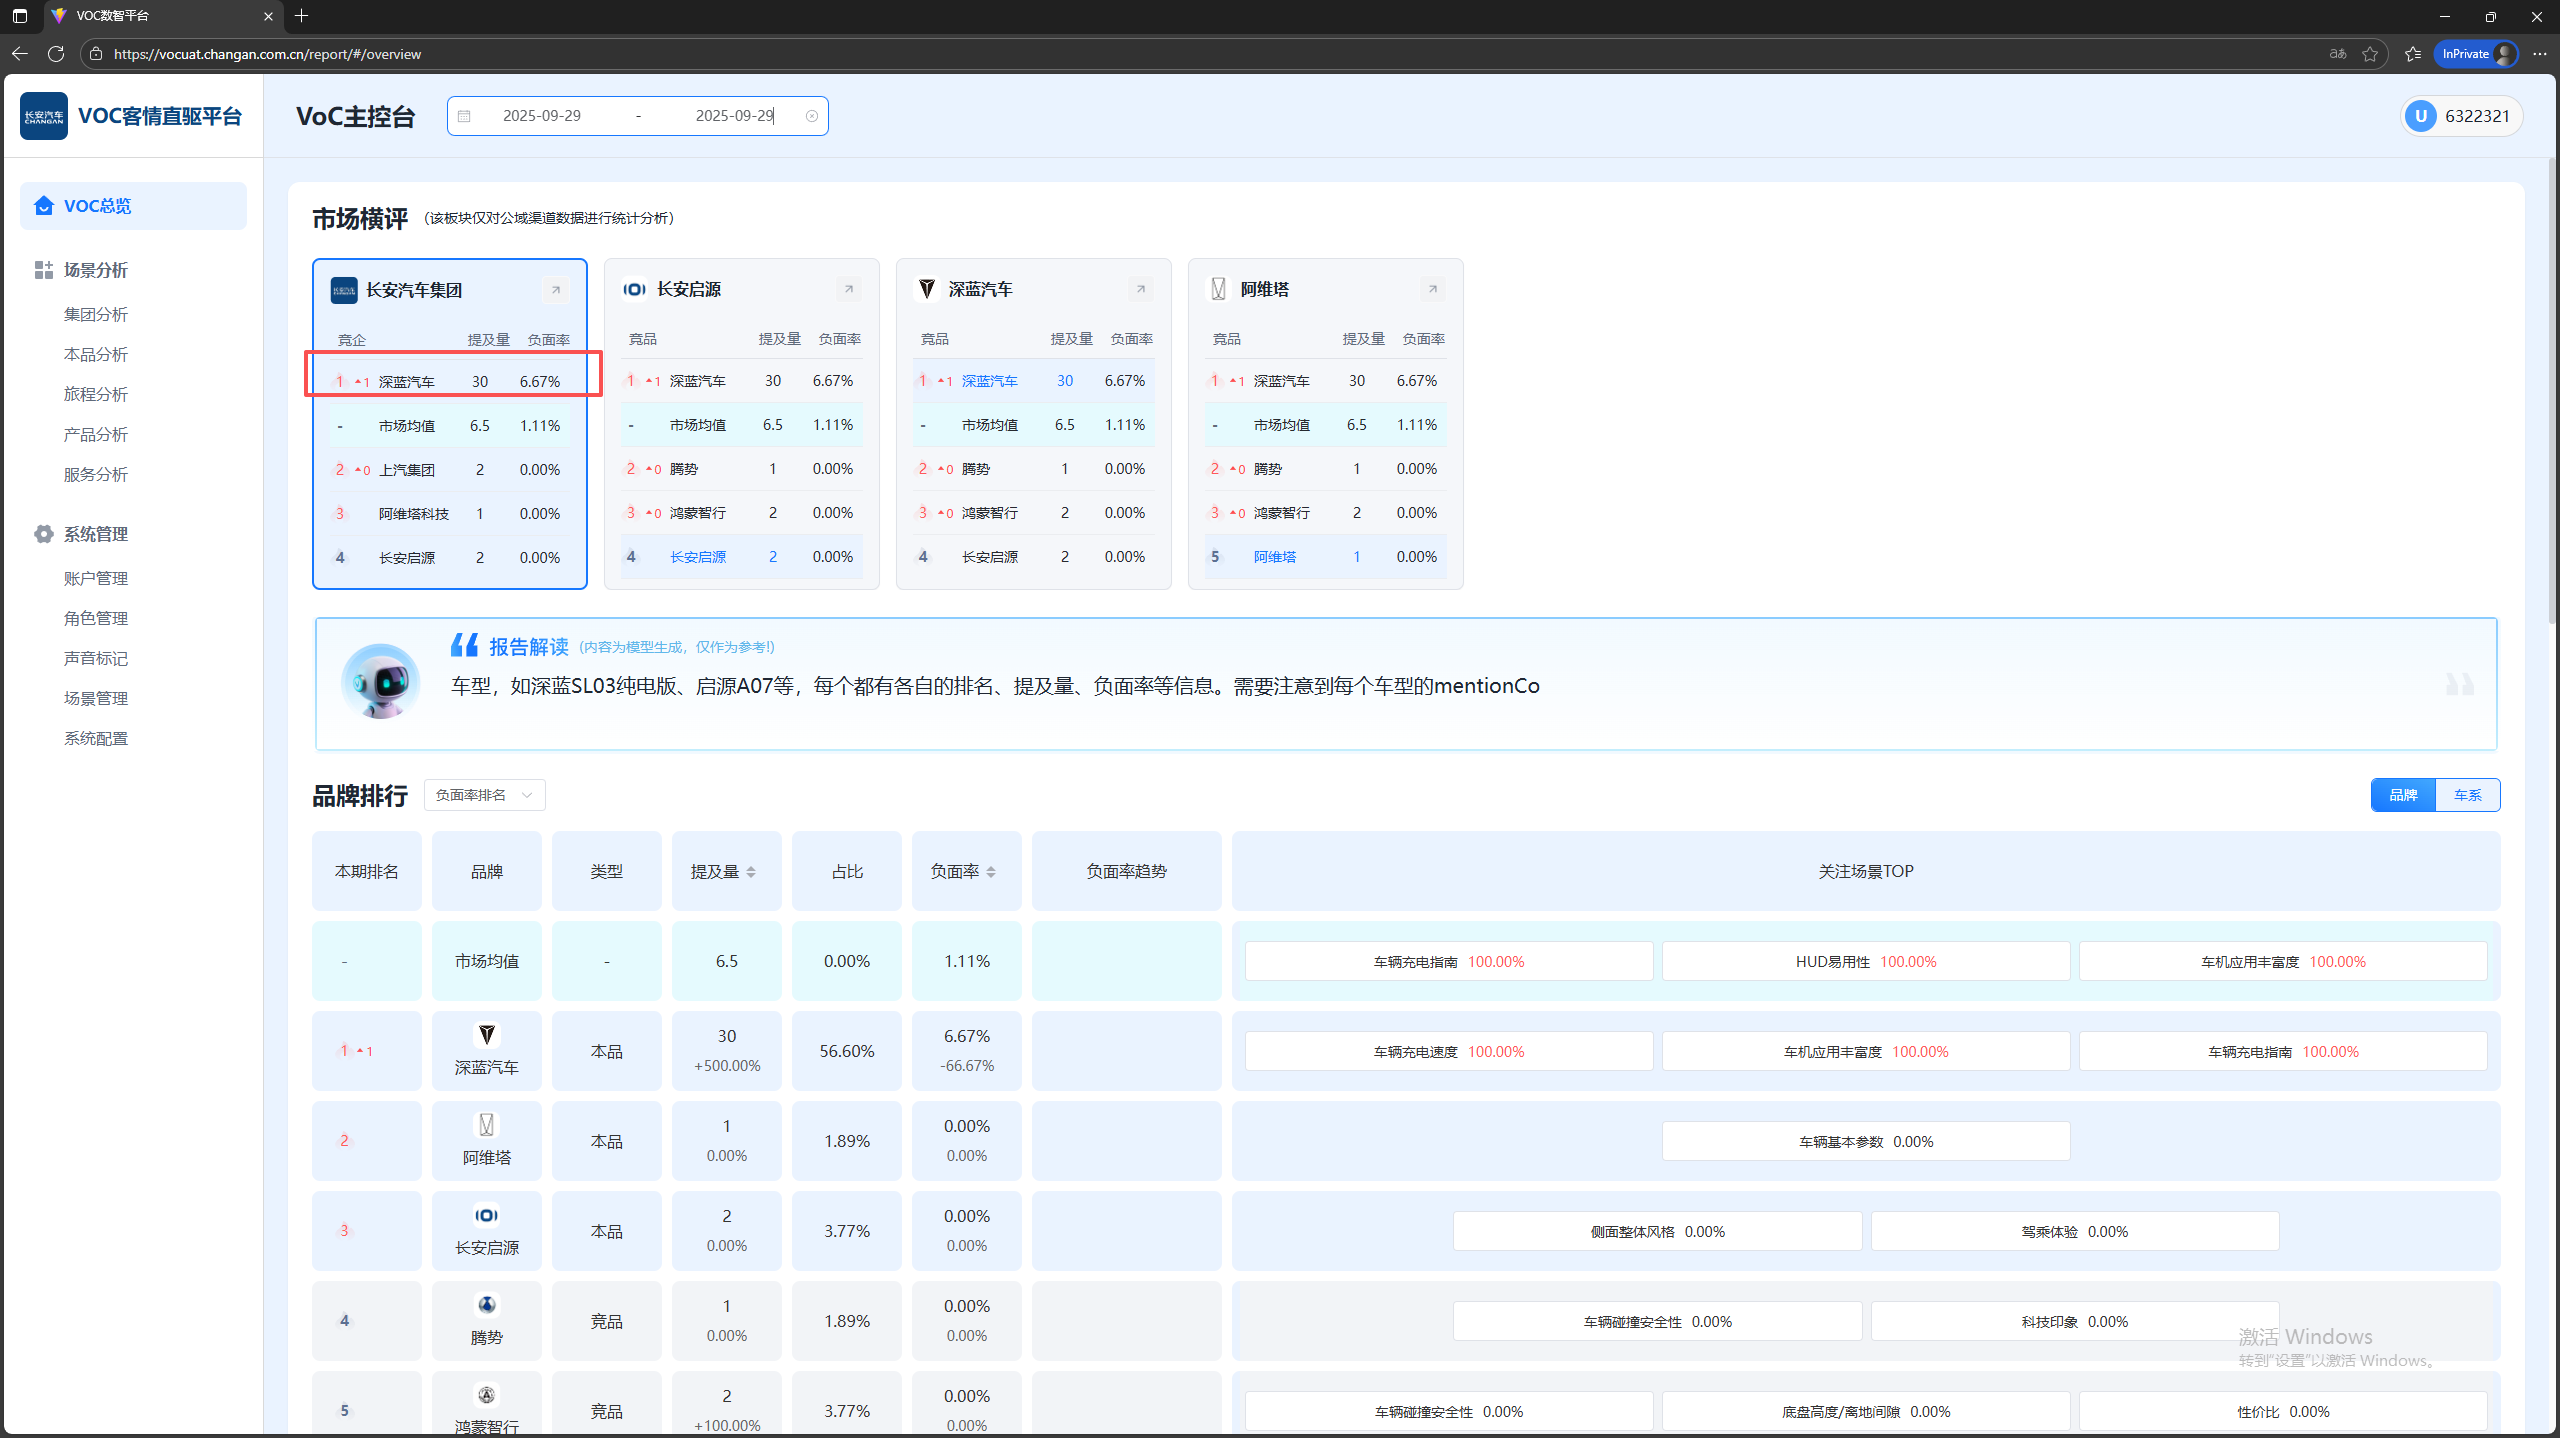
Task: Clear the date range with the circle-x icon
Action: tap(812, 116)
